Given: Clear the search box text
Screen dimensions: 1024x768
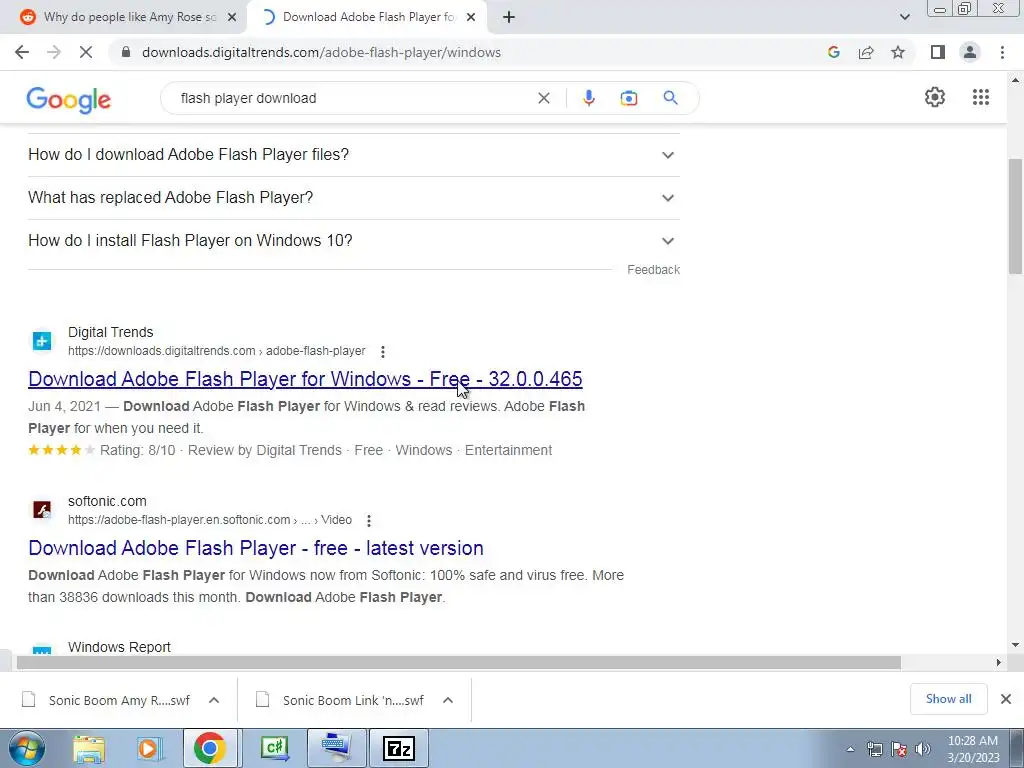Looking at the screenshot, I should pos(543,98).
